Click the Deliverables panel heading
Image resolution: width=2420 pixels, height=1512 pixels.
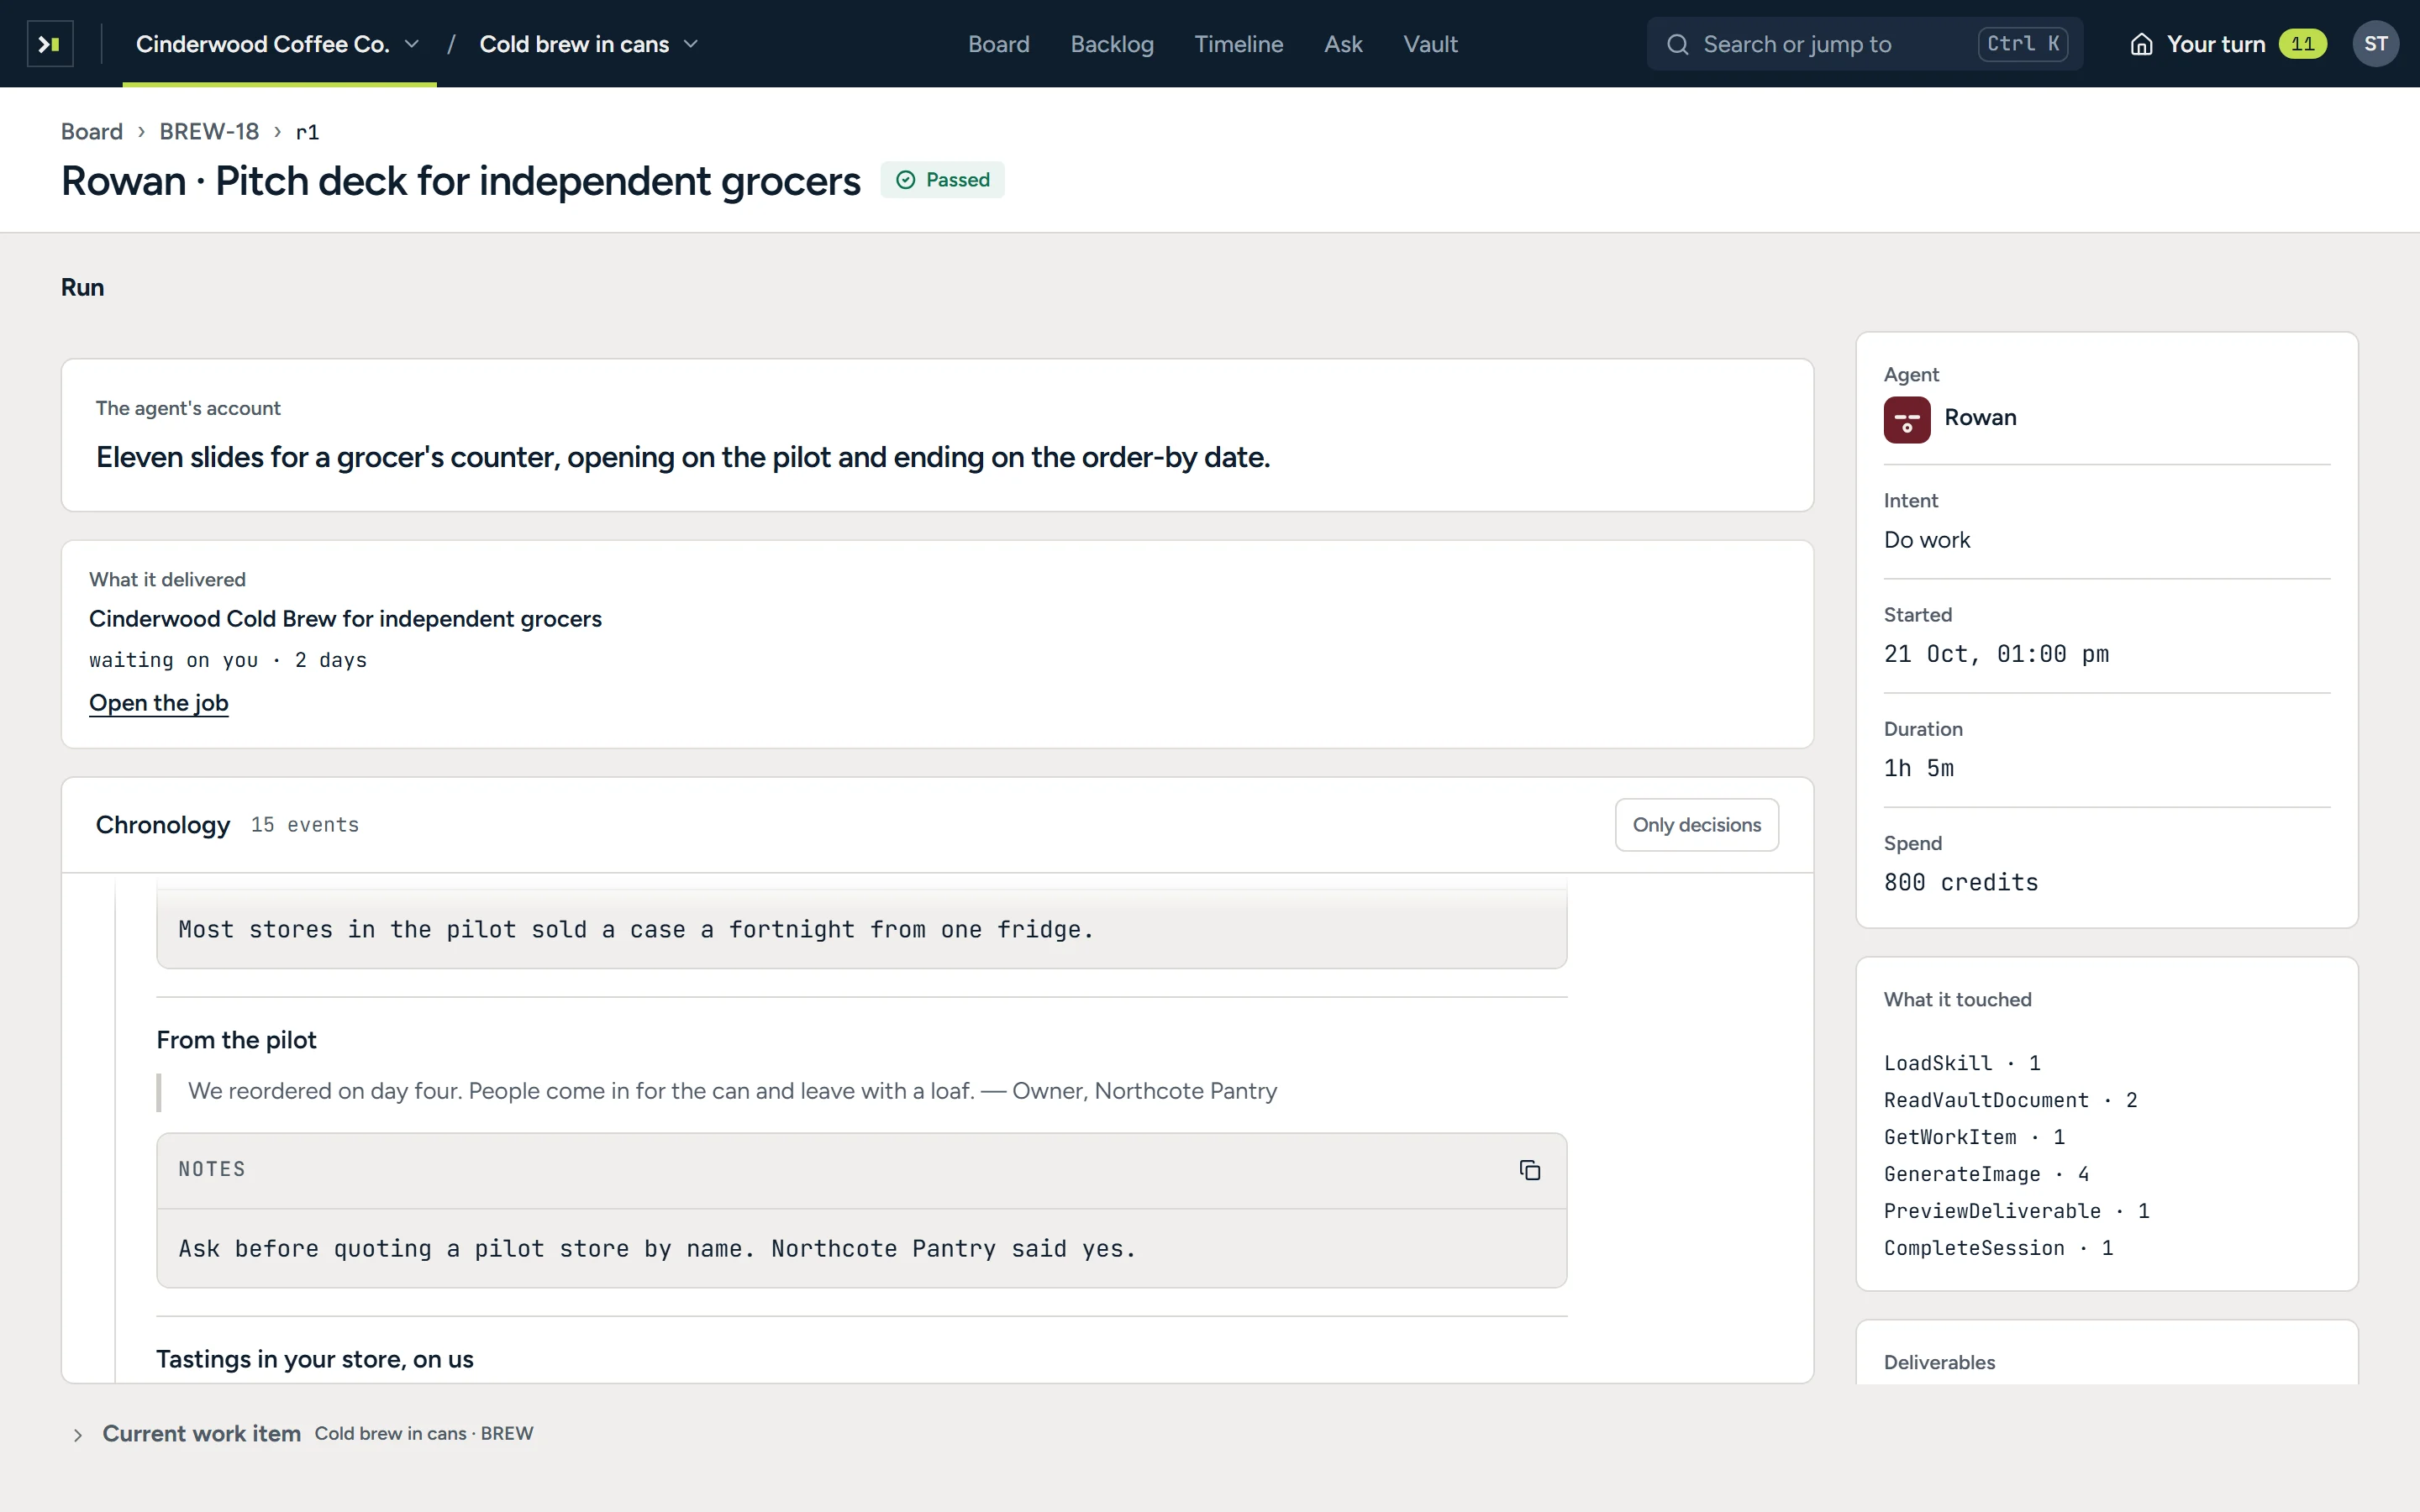1939,1362
